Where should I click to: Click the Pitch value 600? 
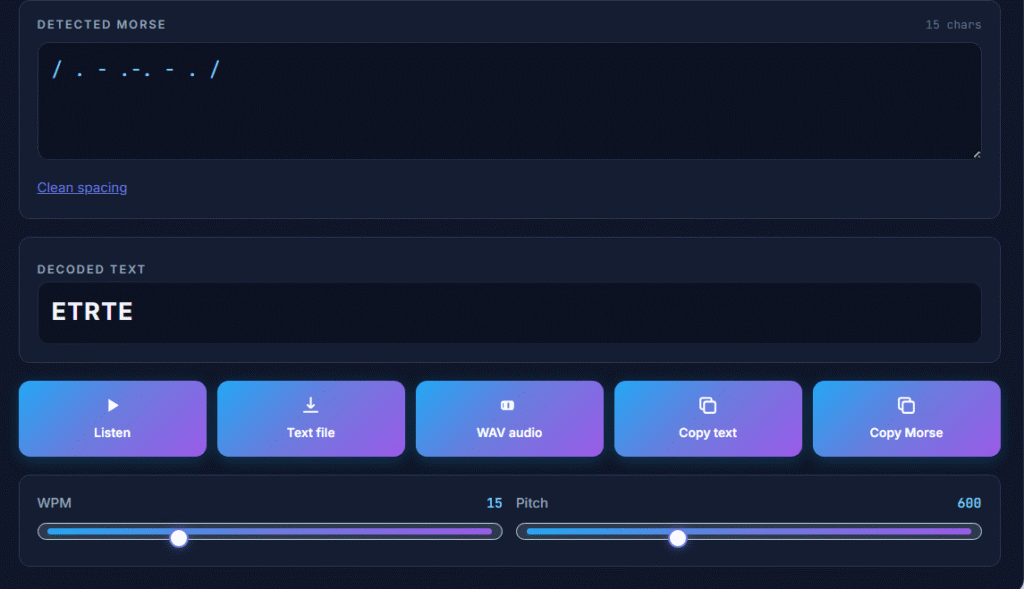pos(969,503)
